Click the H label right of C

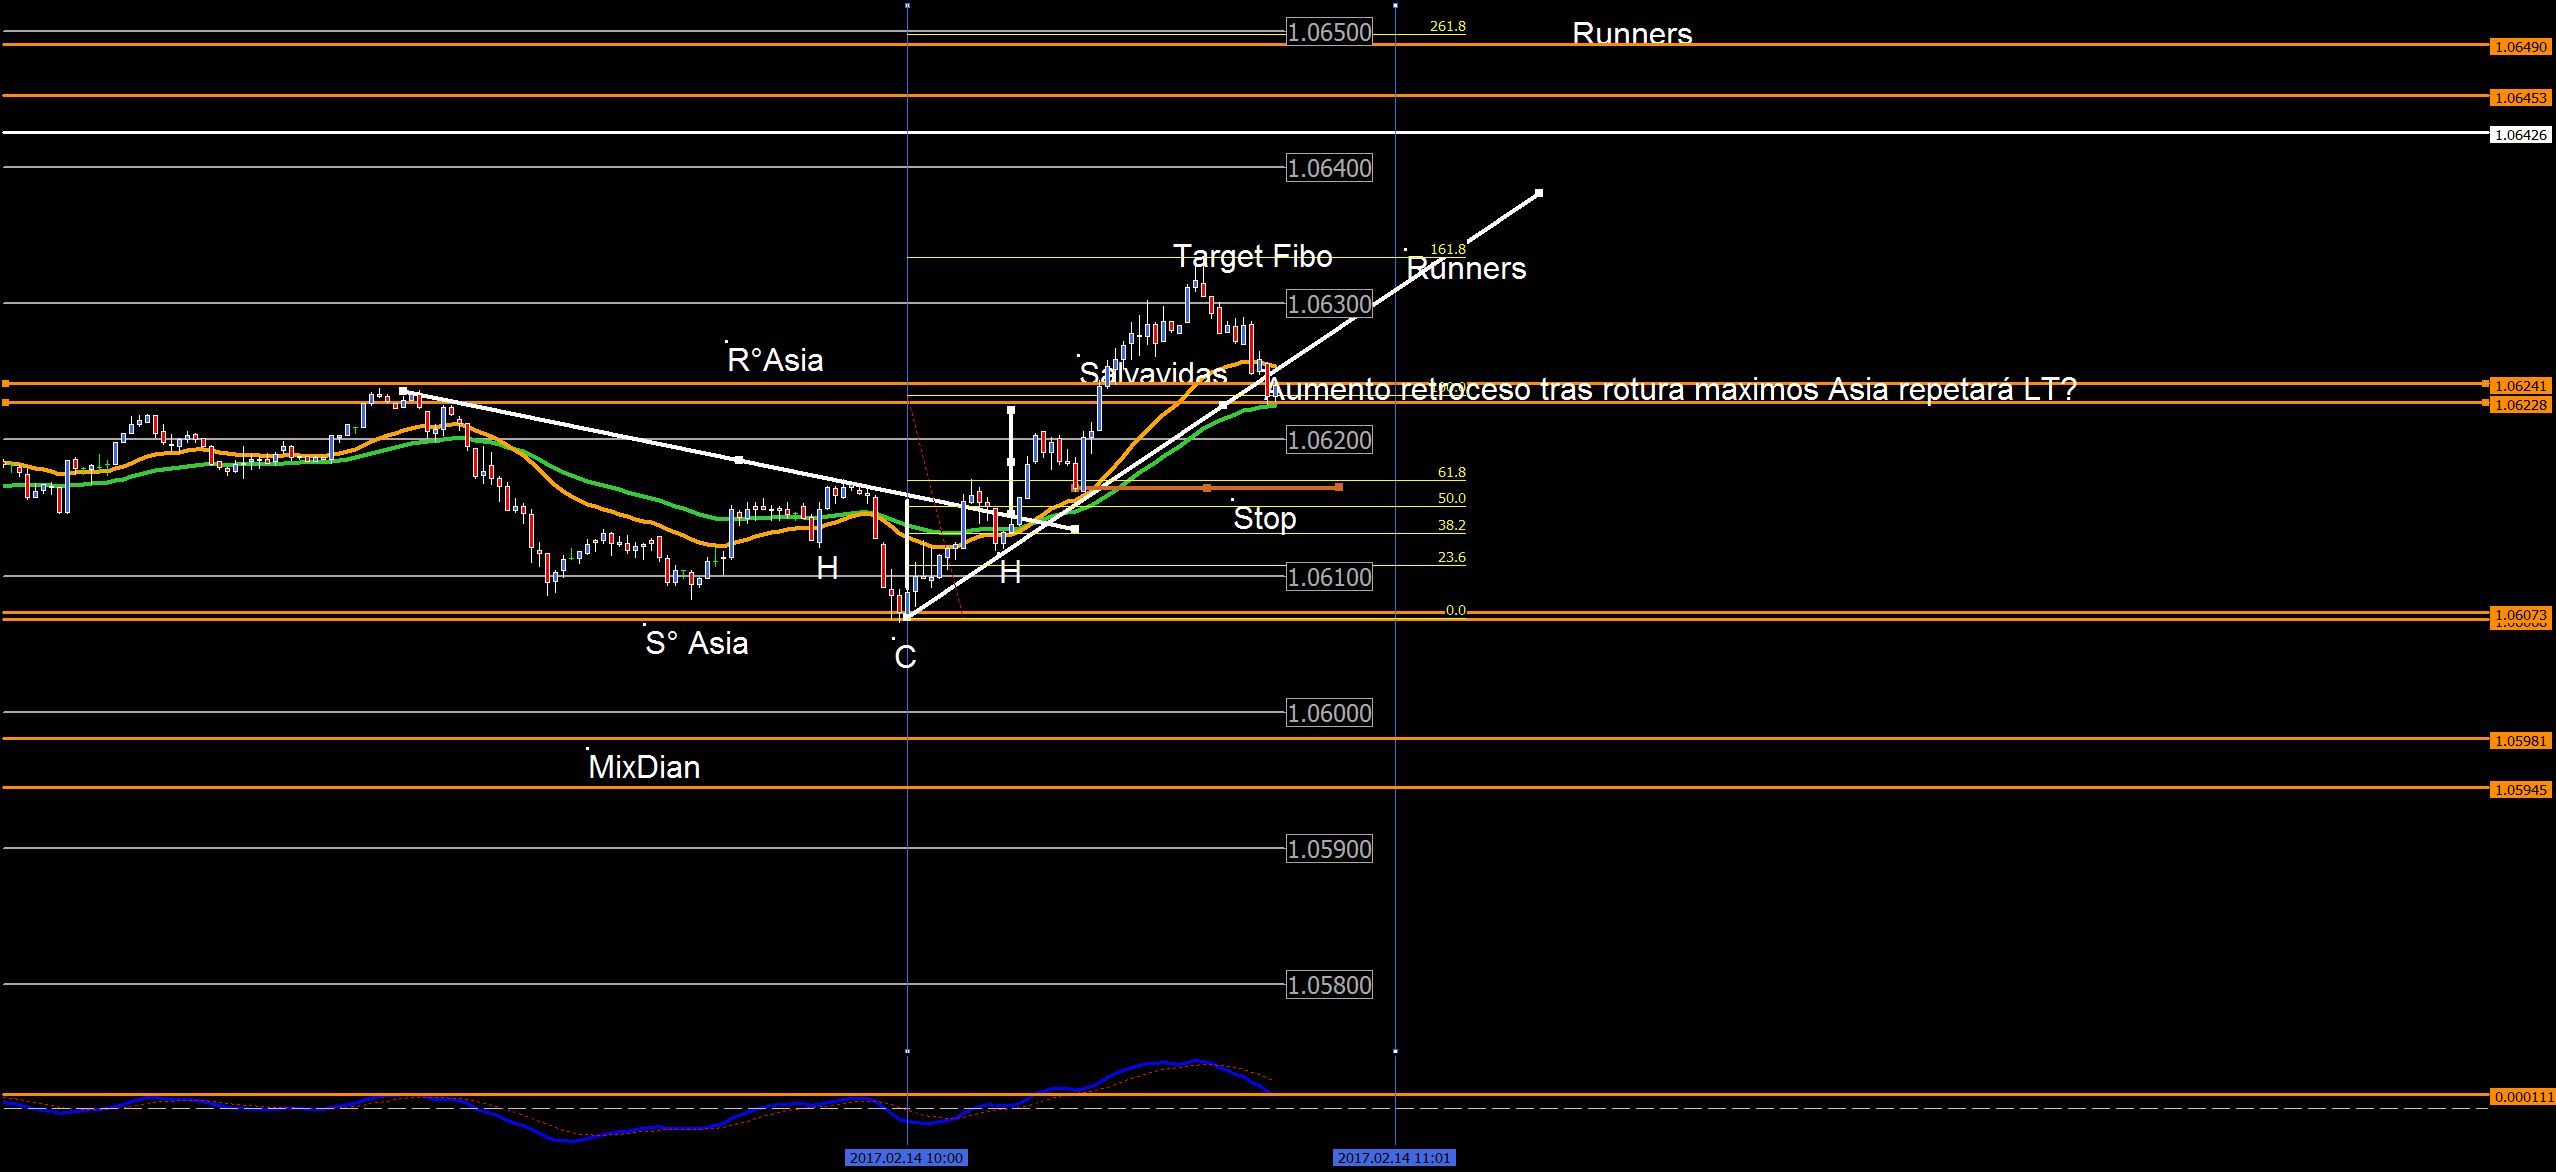click(1010, 572)
